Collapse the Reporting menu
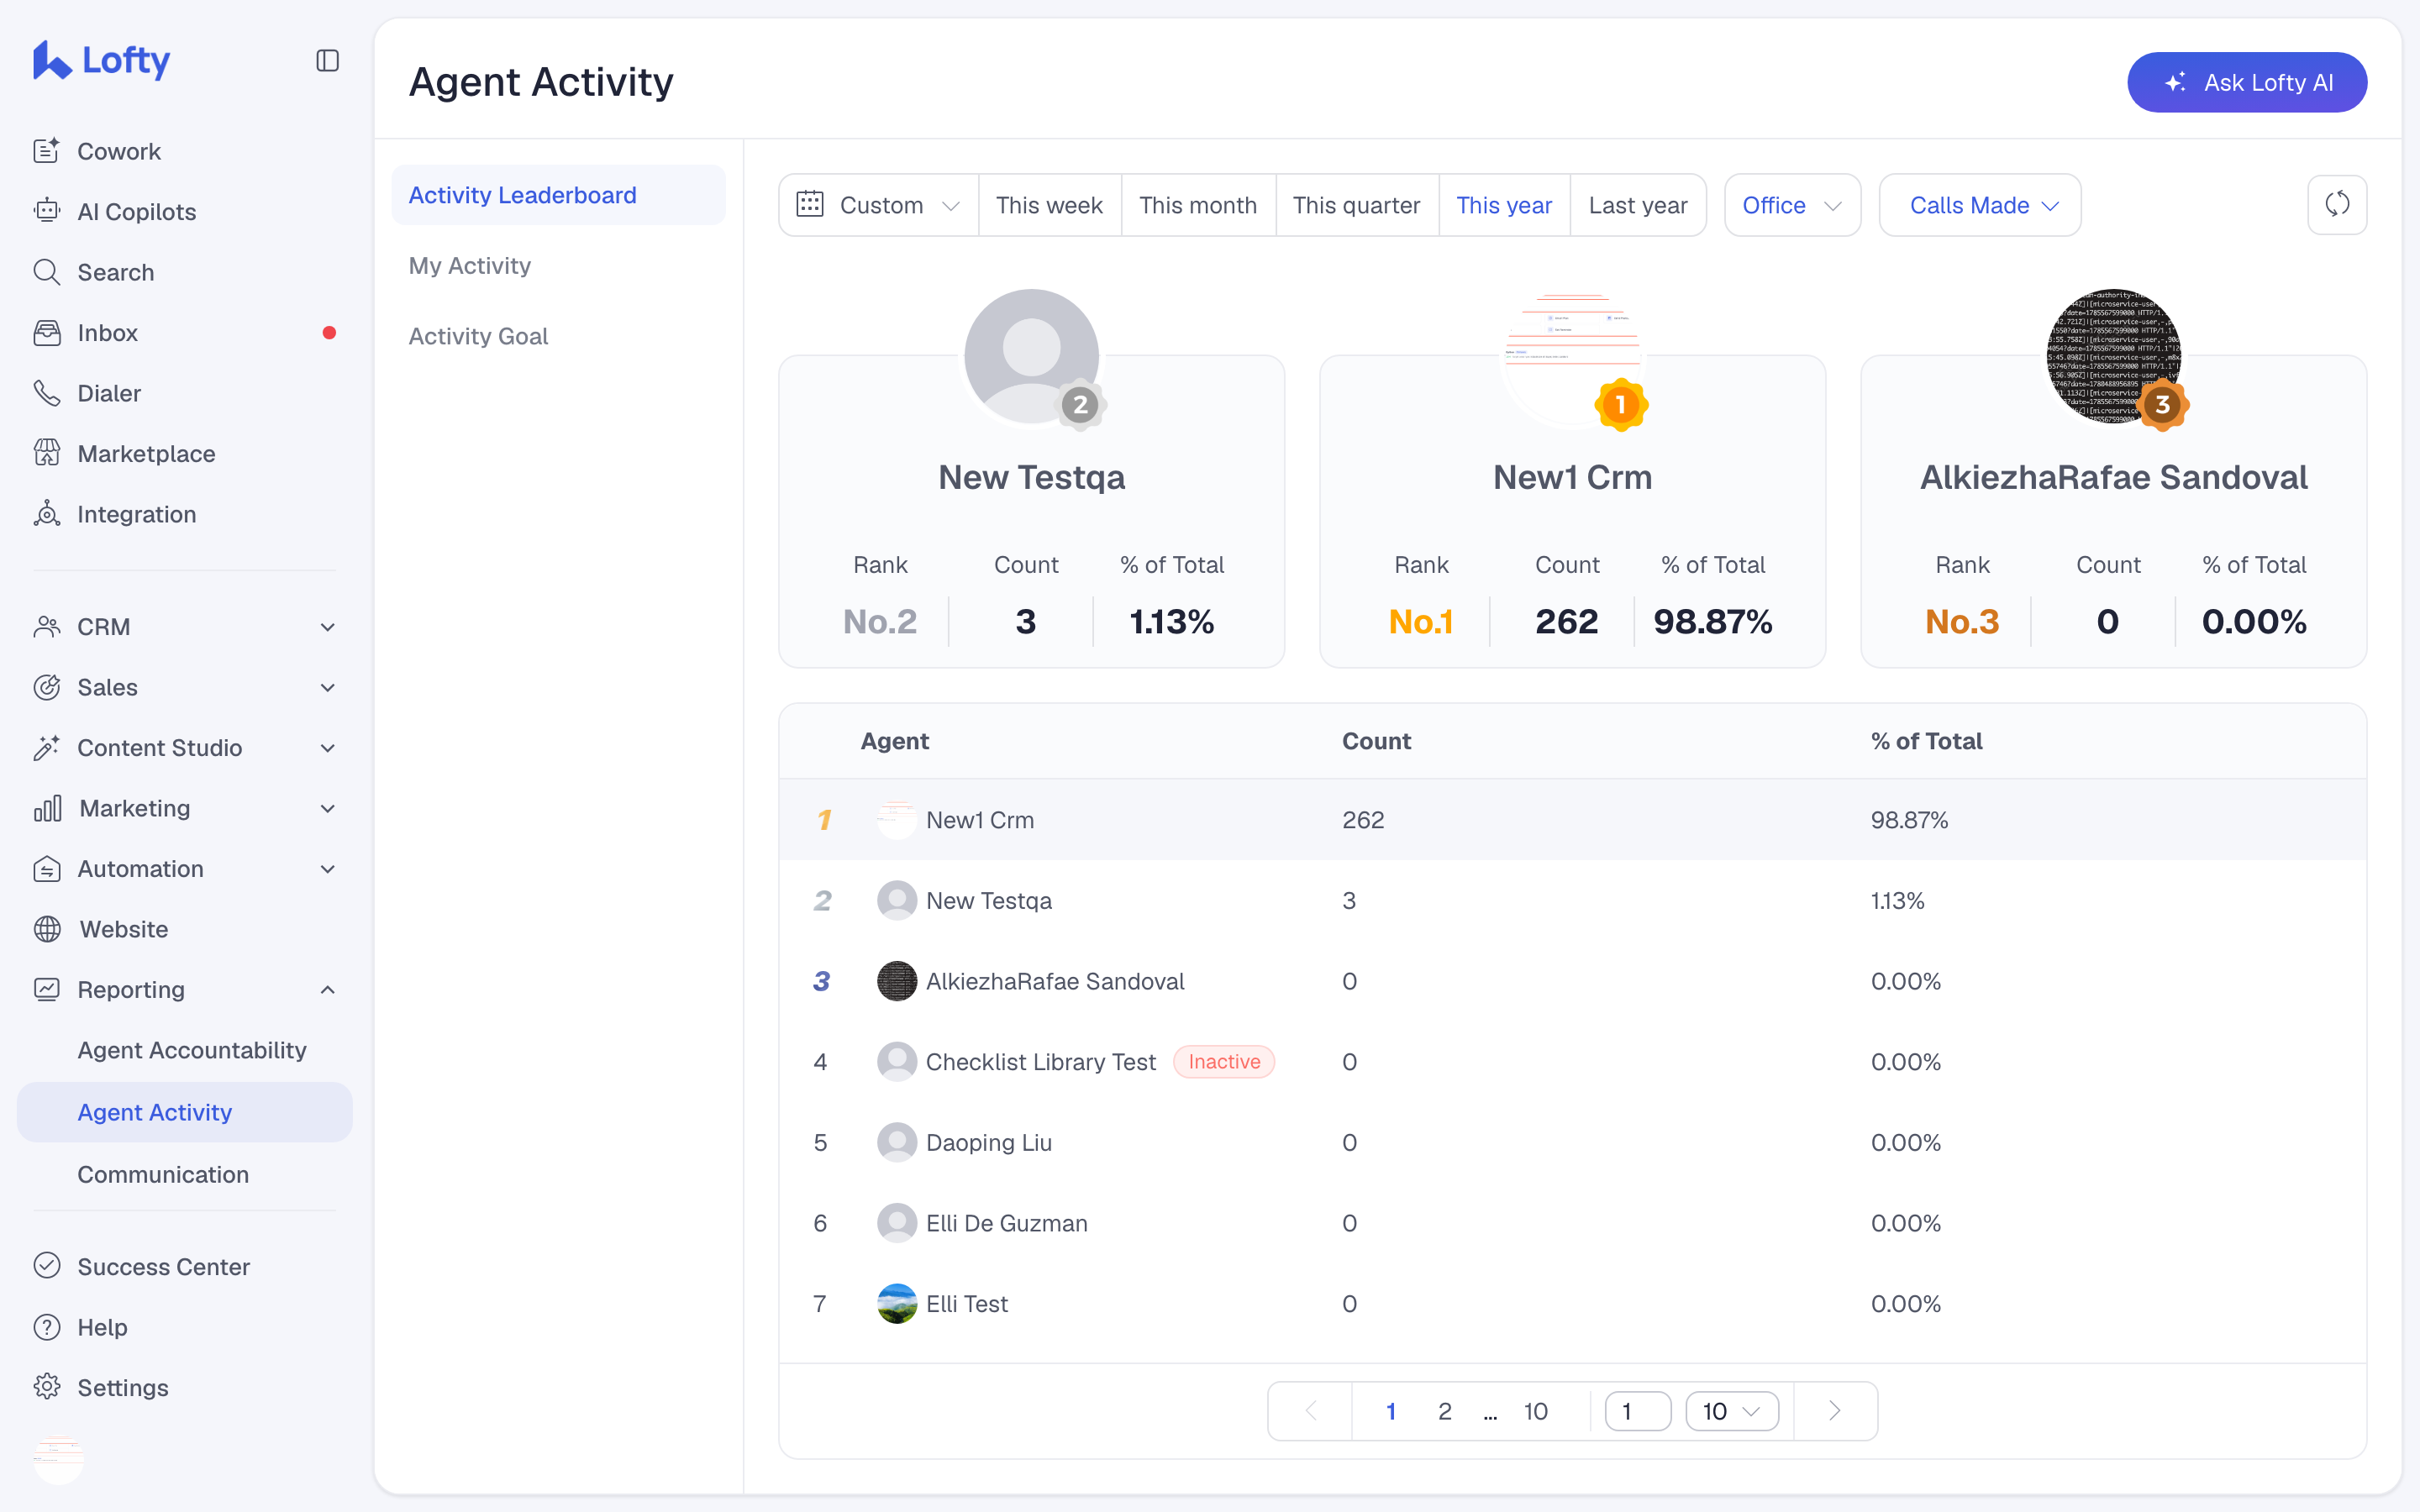 coord(184,990)
